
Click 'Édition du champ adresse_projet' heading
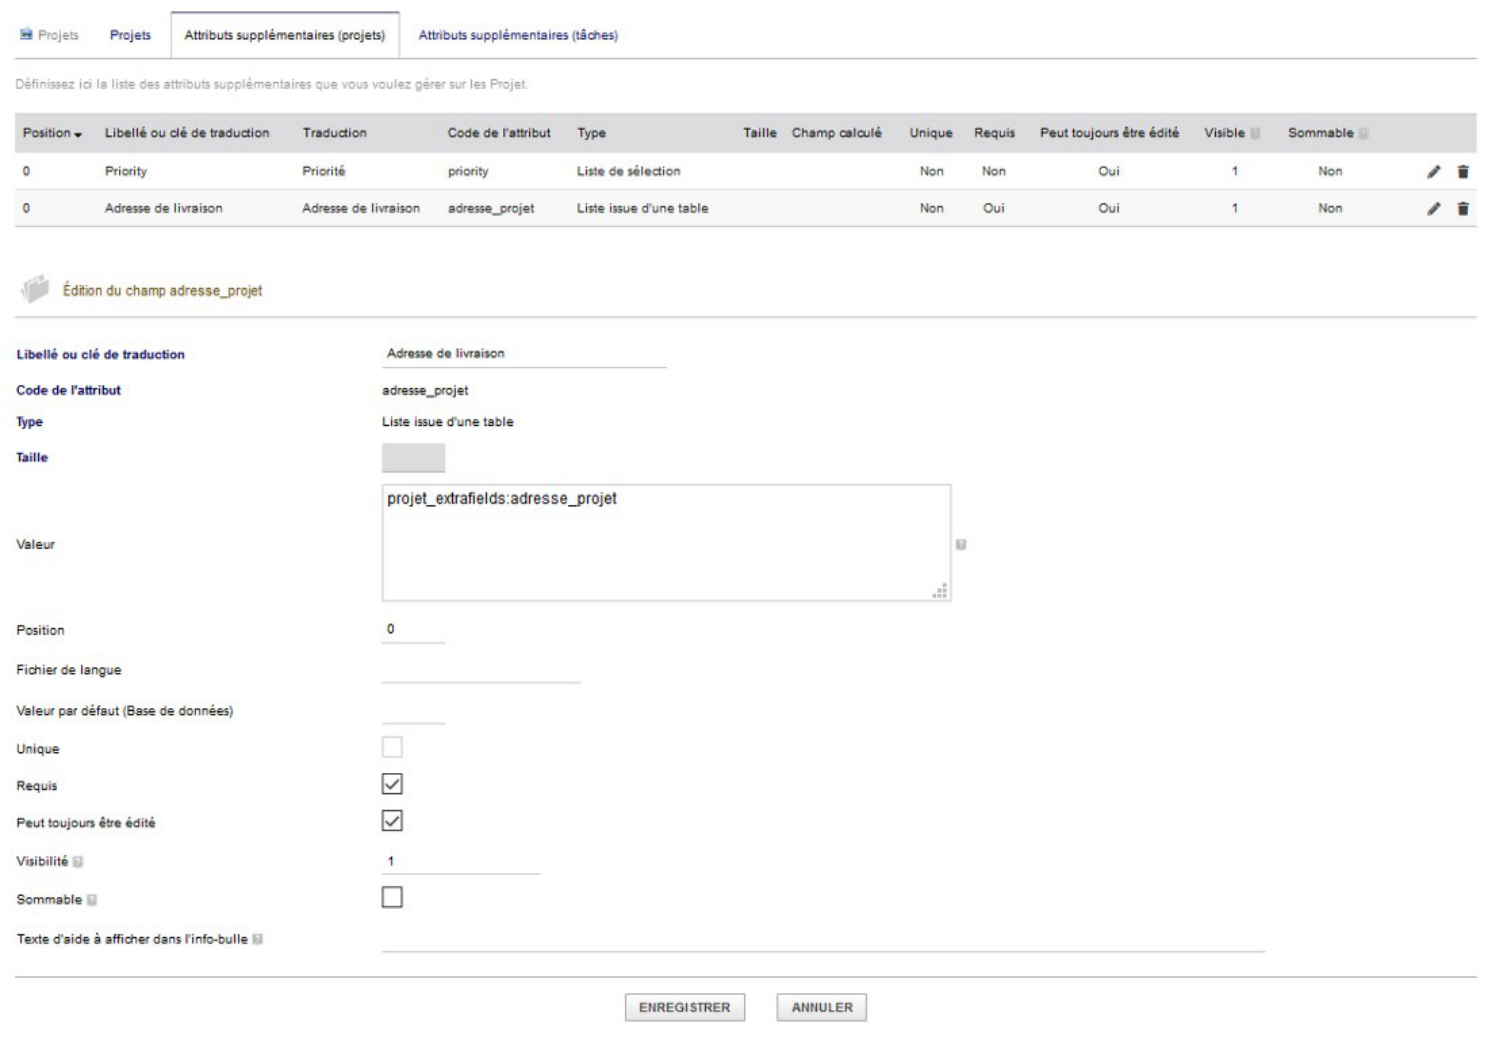(x=162, y=290)
